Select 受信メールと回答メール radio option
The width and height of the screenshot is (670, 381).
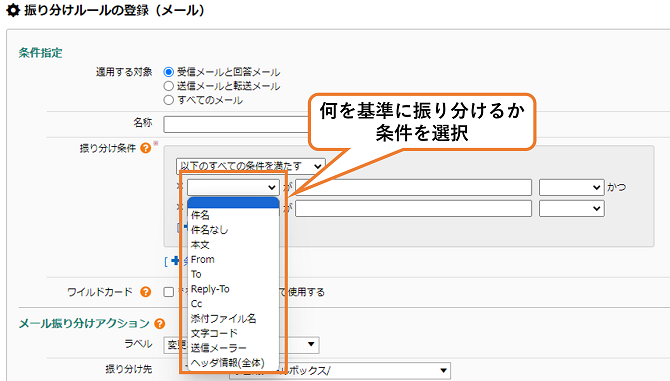pos(169,72)
